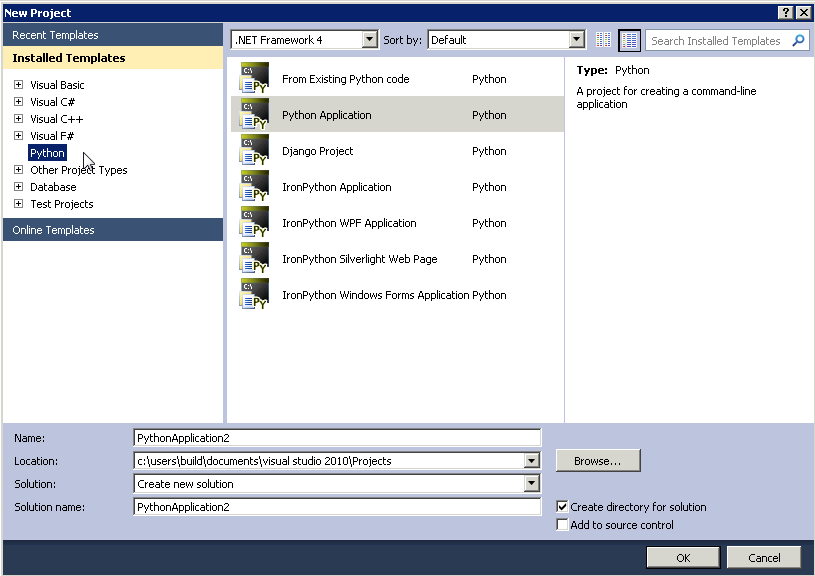Click the IronPython Application template icon
This screenshot has height=576, width=815.
point(254,186)
